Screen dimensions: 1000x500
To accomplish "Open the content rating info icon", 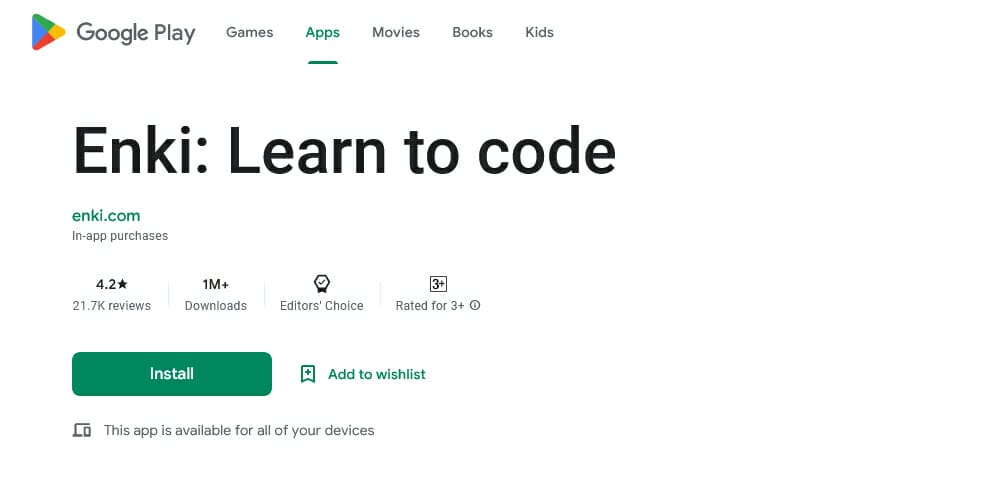I will click(x=475, y=305).
